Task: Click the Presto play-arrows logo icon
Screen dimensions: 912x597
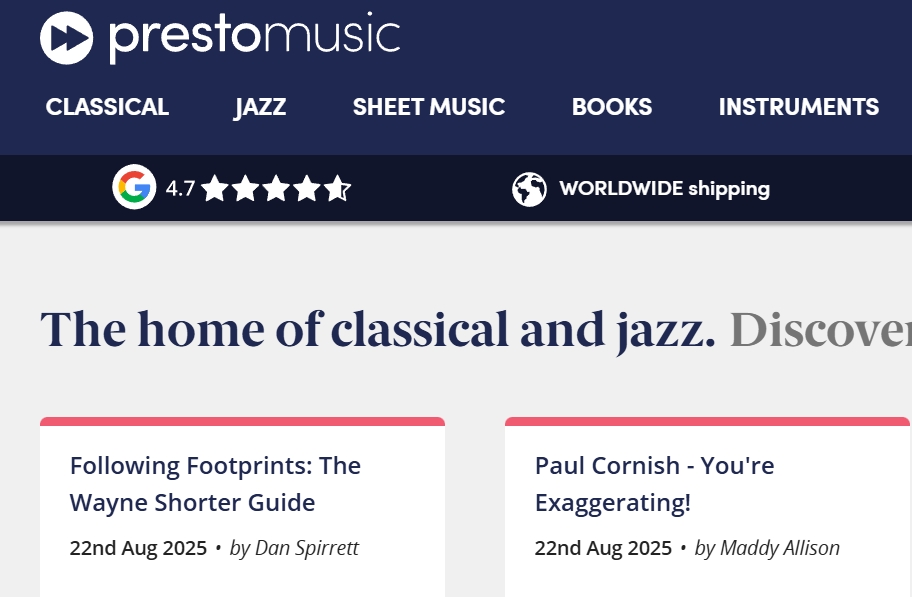Action: pyautogui.click(x=66, y=38)
